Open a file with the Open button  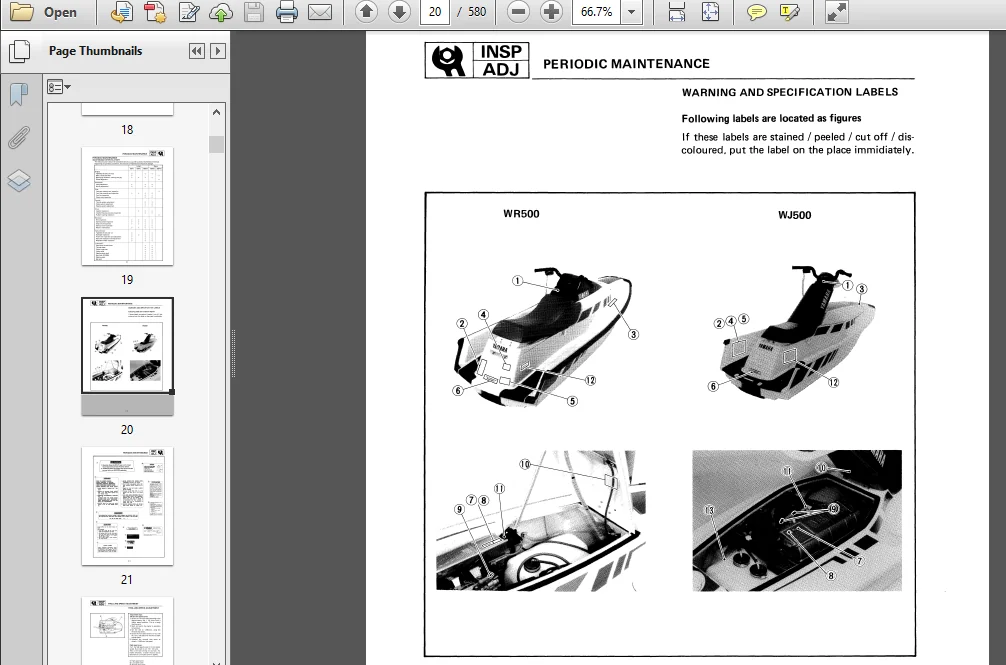pyautogui.click(x=44, y=12)
